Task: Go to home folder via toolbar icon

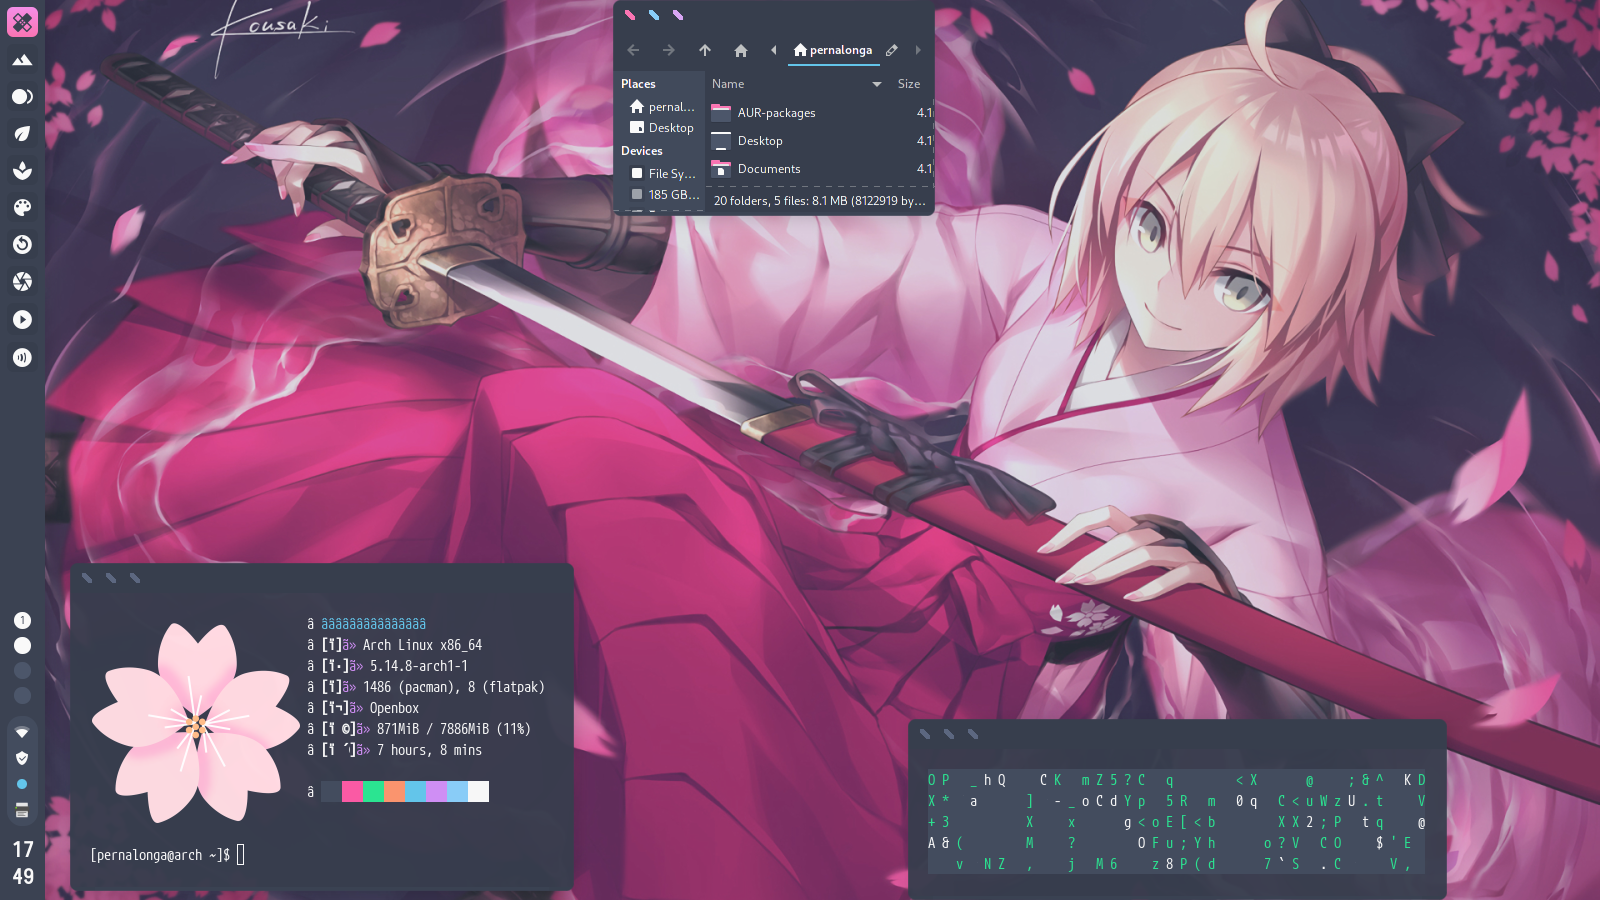Action: click(741, 50)
